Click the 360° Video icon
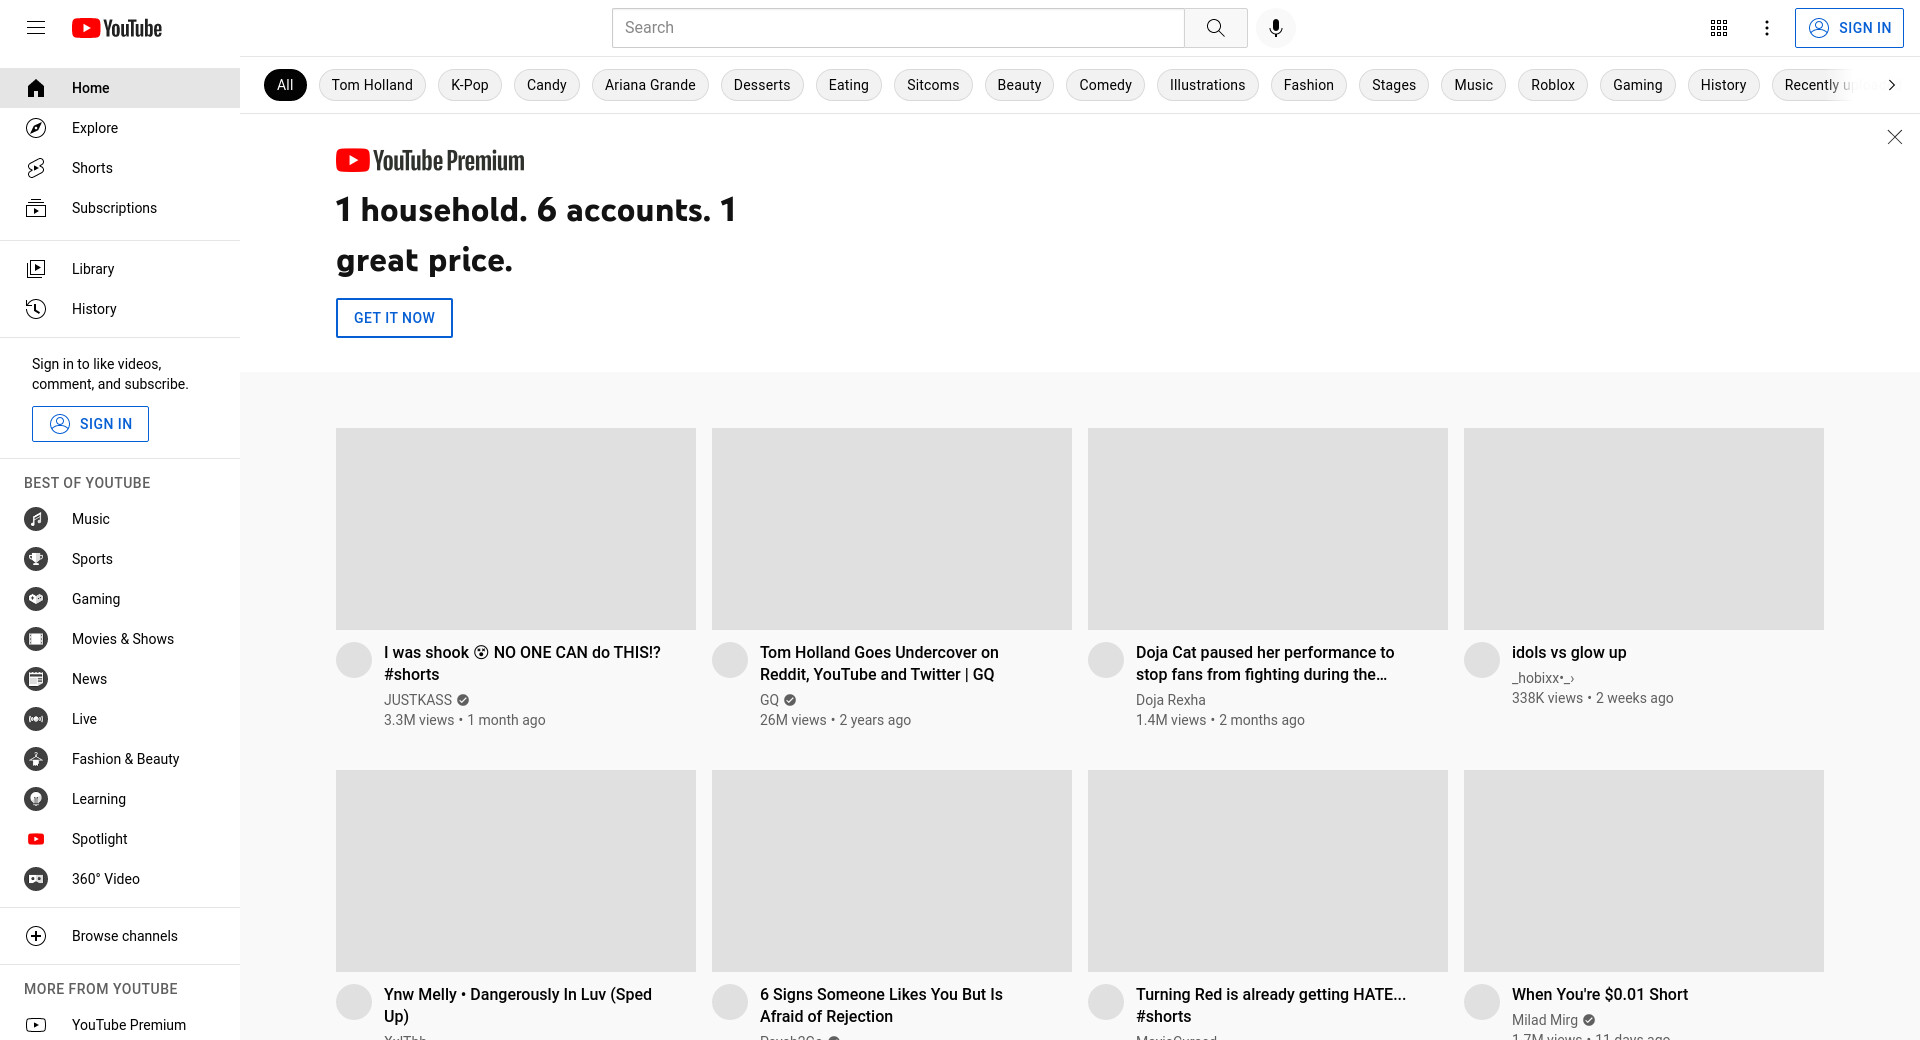 coord(36,879)
